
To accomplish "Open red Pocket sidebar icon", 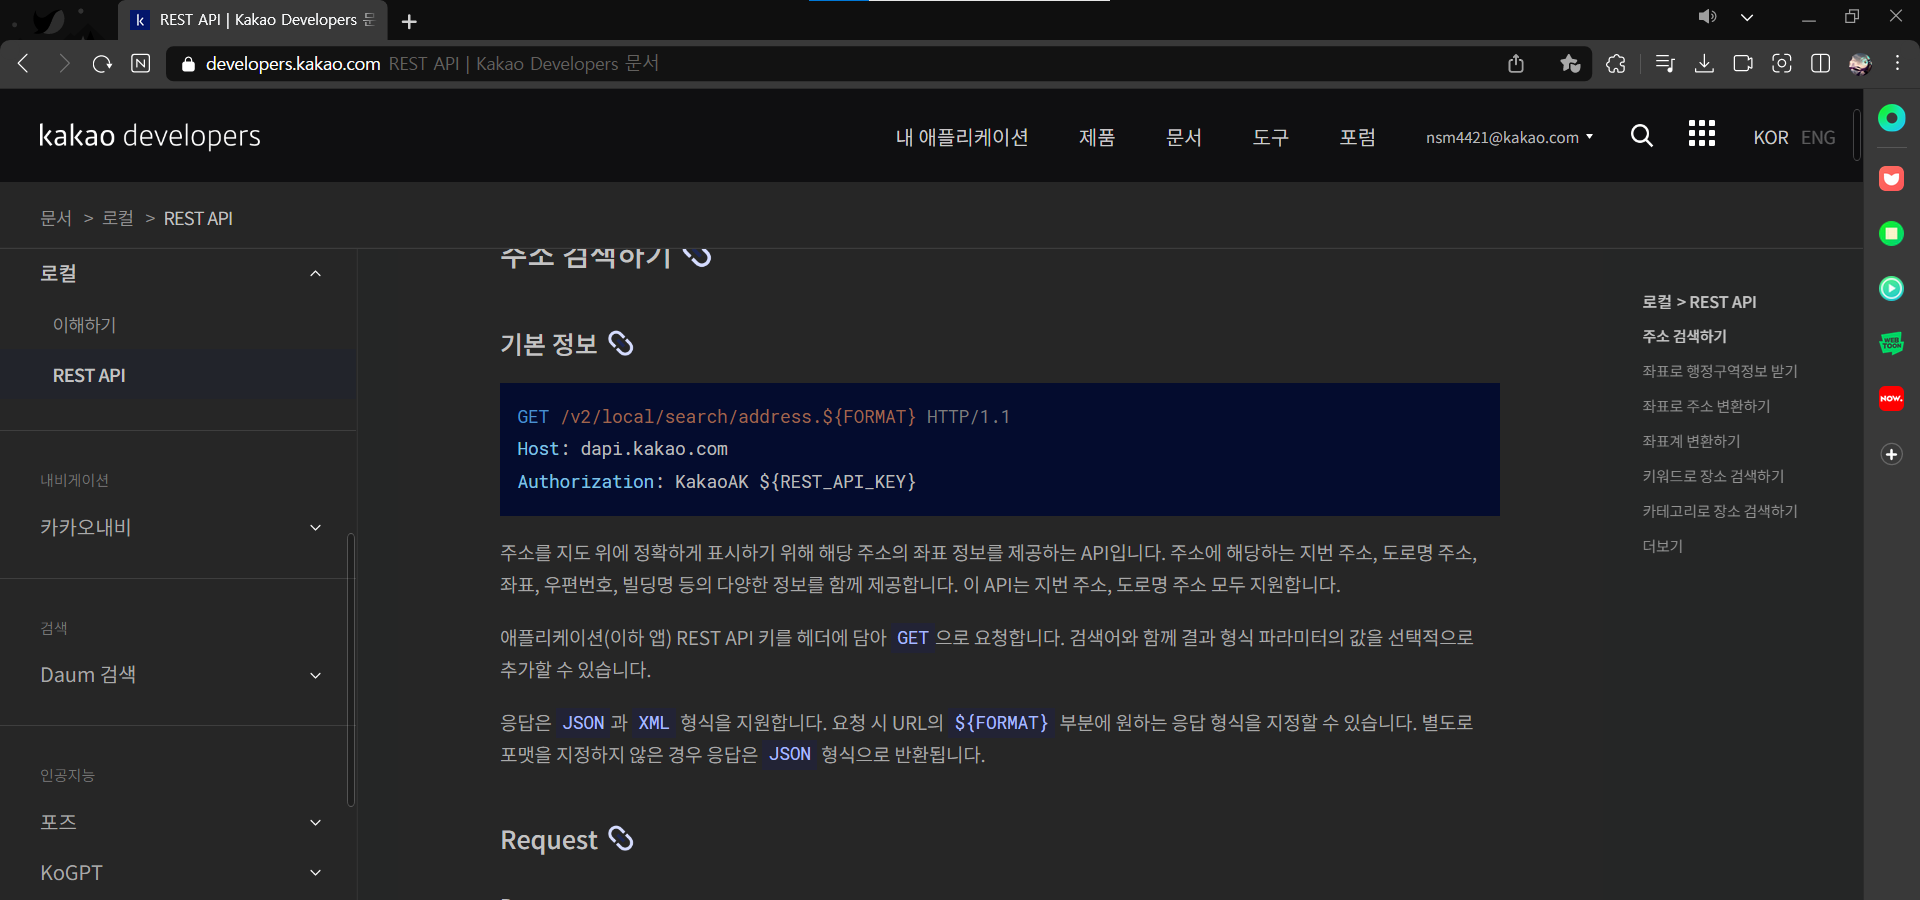I will pyautogui.click(x=1891, y=178).
